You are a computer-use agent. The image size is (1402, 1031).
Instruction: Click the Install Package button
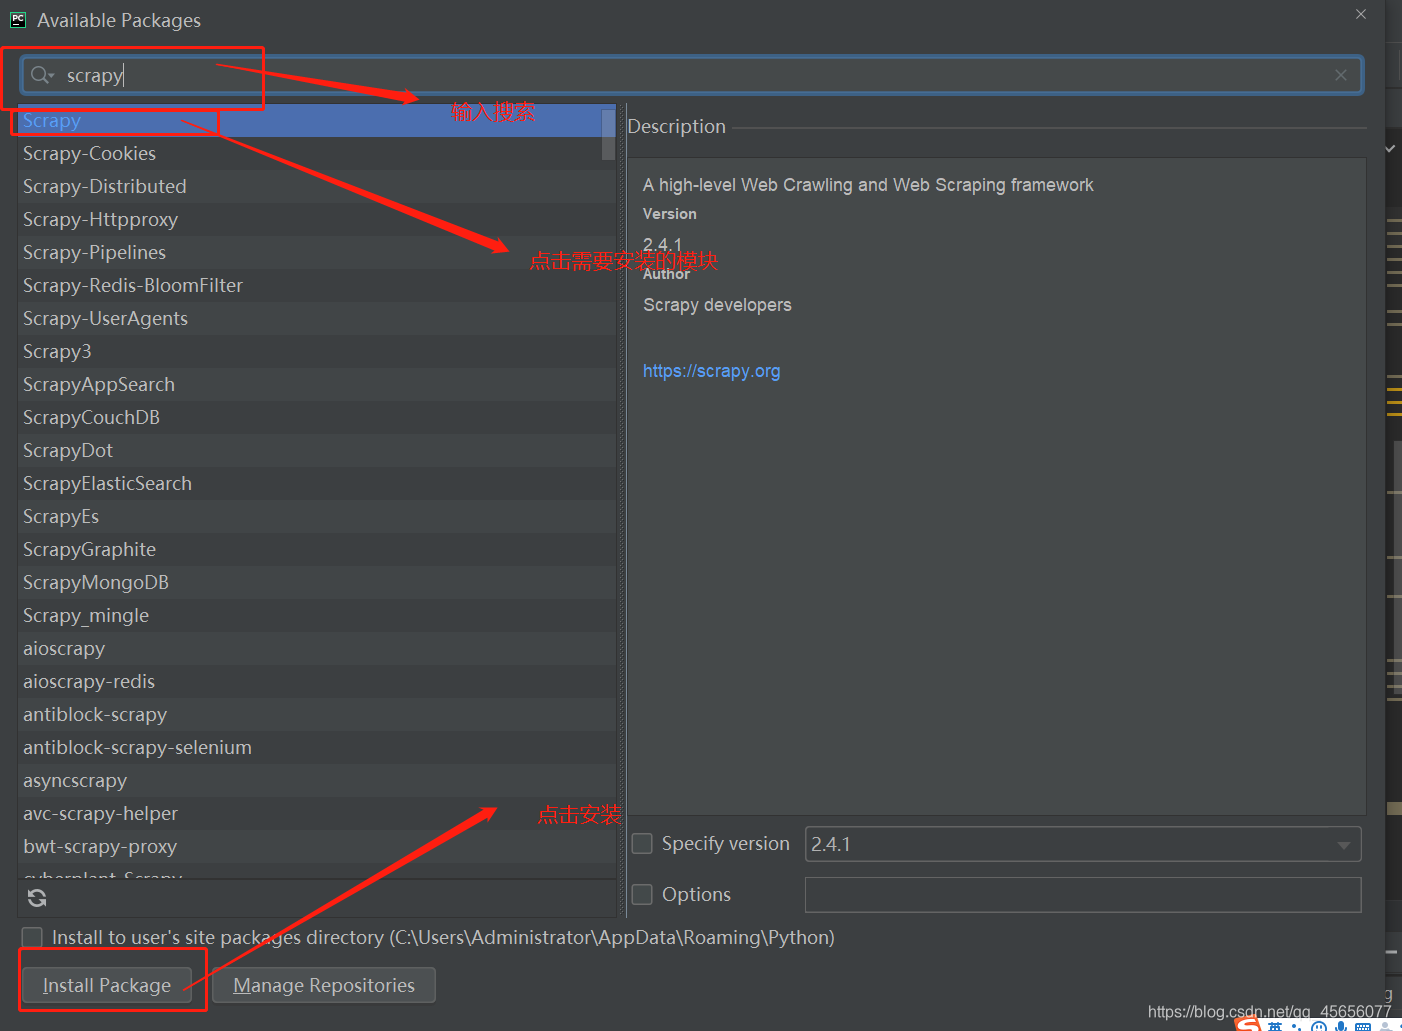(107, 985)
